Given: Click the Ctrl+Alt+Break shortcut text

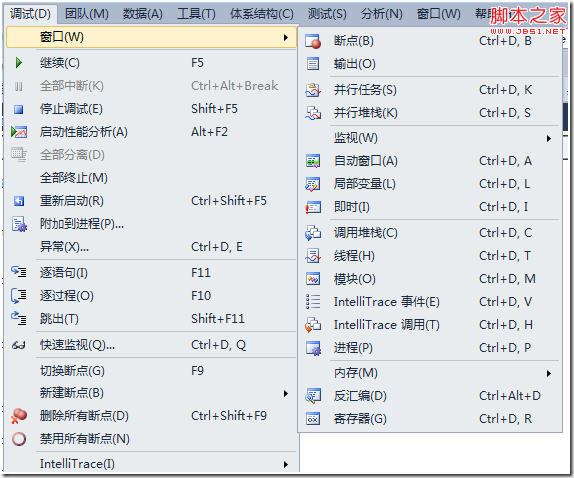Looking at the screenshot, I should [234, 86].
